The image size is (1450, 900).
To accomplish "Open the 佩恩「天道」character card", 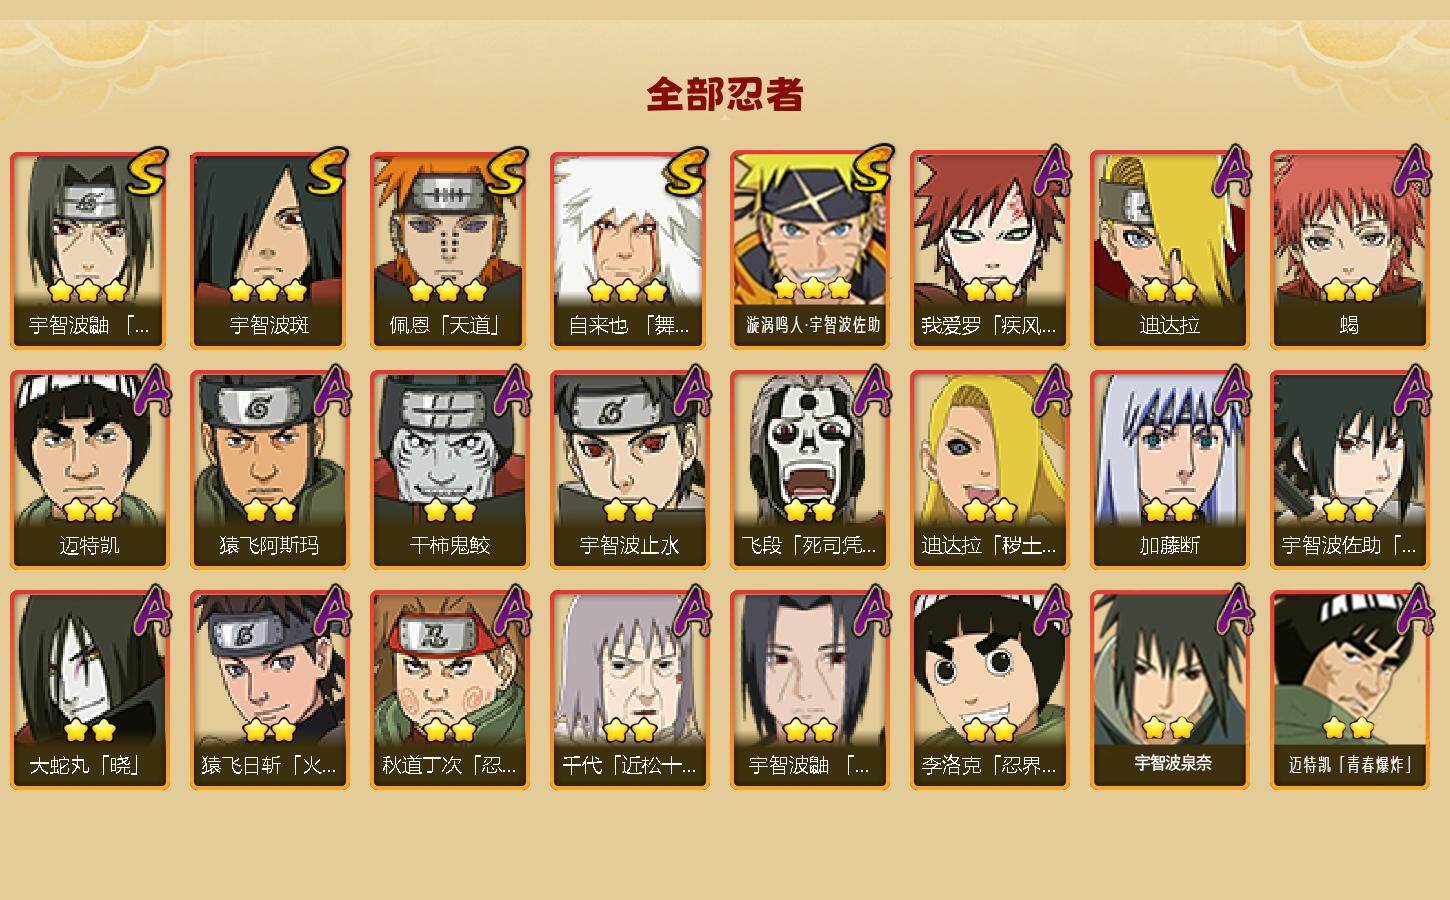I will 449,250.
